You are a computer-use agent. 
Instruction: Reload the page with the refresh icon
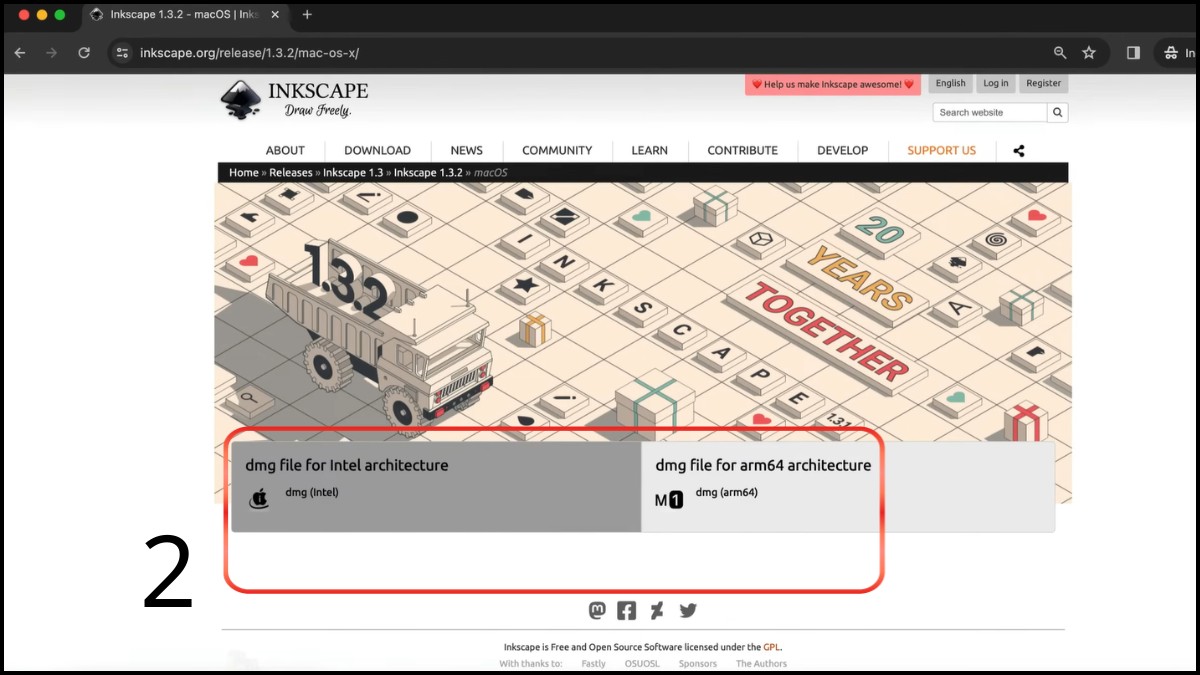click(84, 53)
